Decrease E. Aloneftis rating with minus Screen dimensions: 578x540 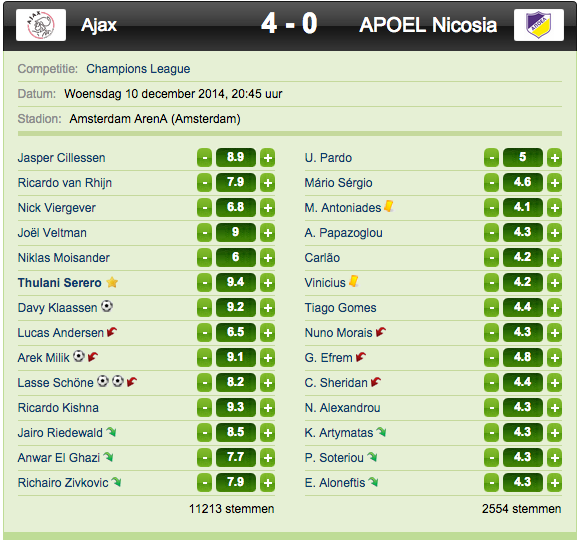point(491,482)
